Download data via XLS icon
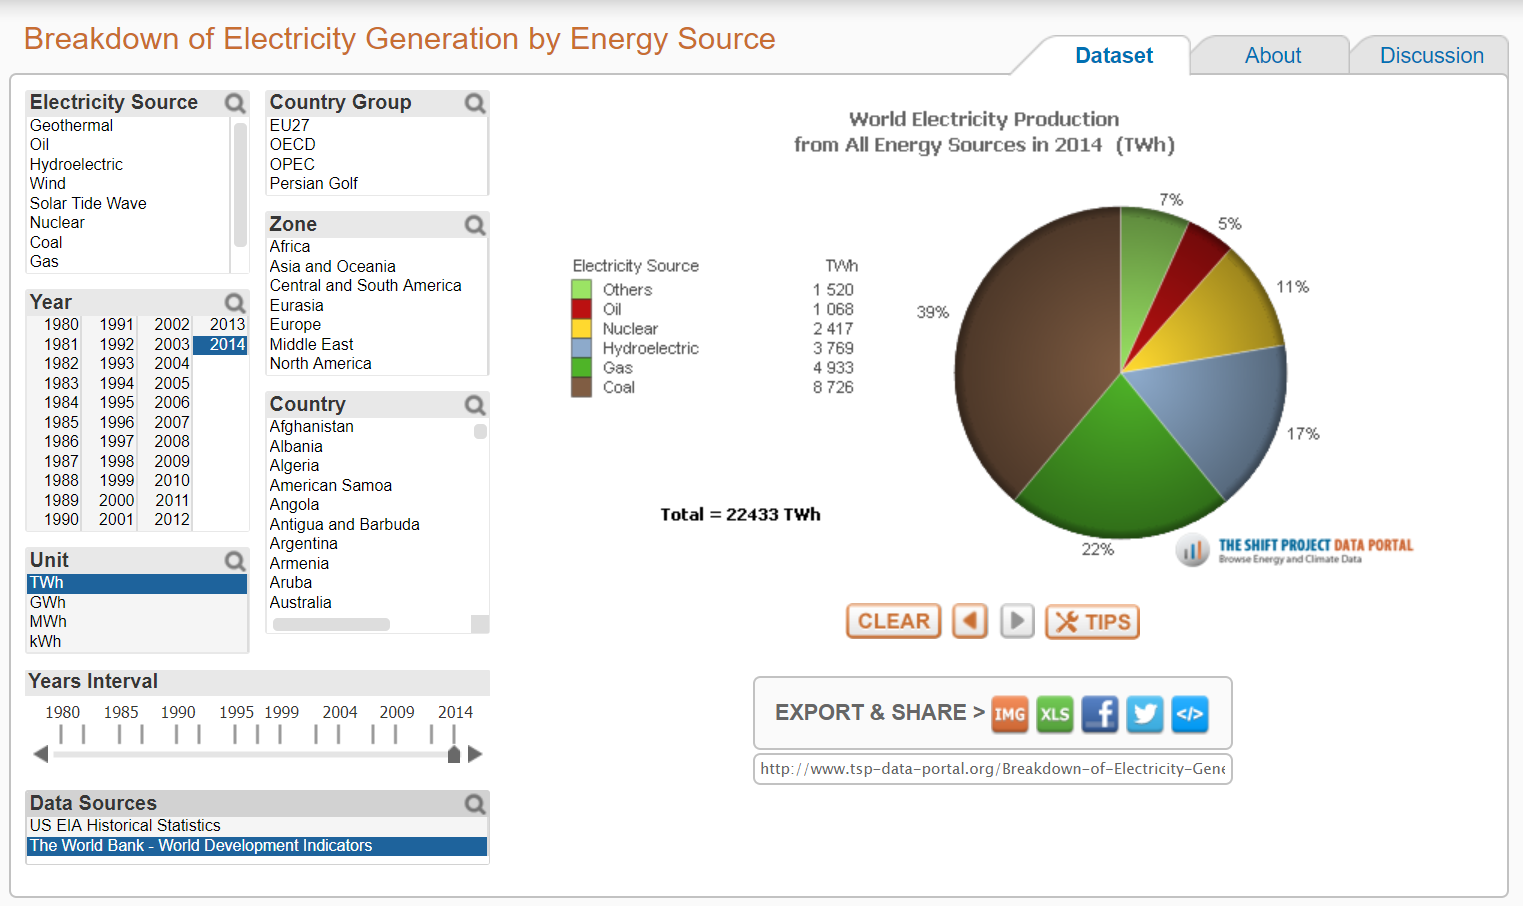 point(1054,714)
